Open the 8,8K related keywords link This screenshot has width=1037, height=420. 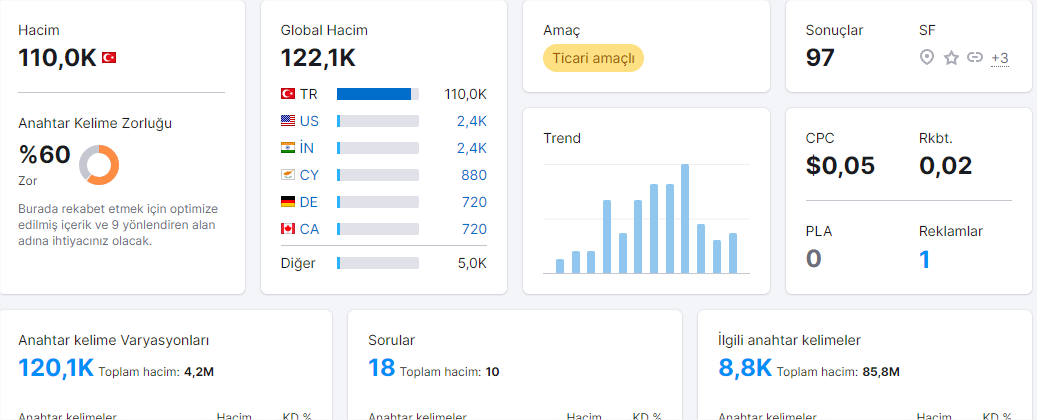click(x=745, y=368)
